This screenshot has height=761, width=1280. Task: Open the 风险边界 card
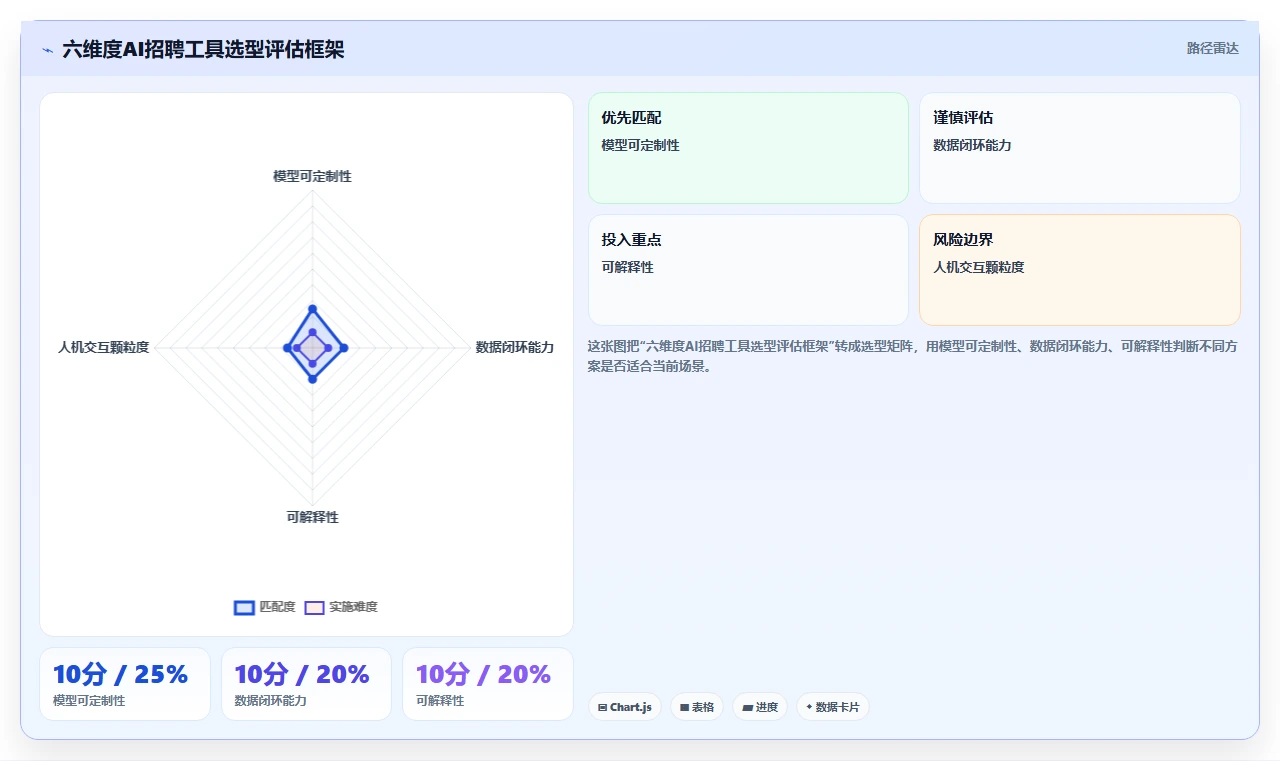[1080, 270]
